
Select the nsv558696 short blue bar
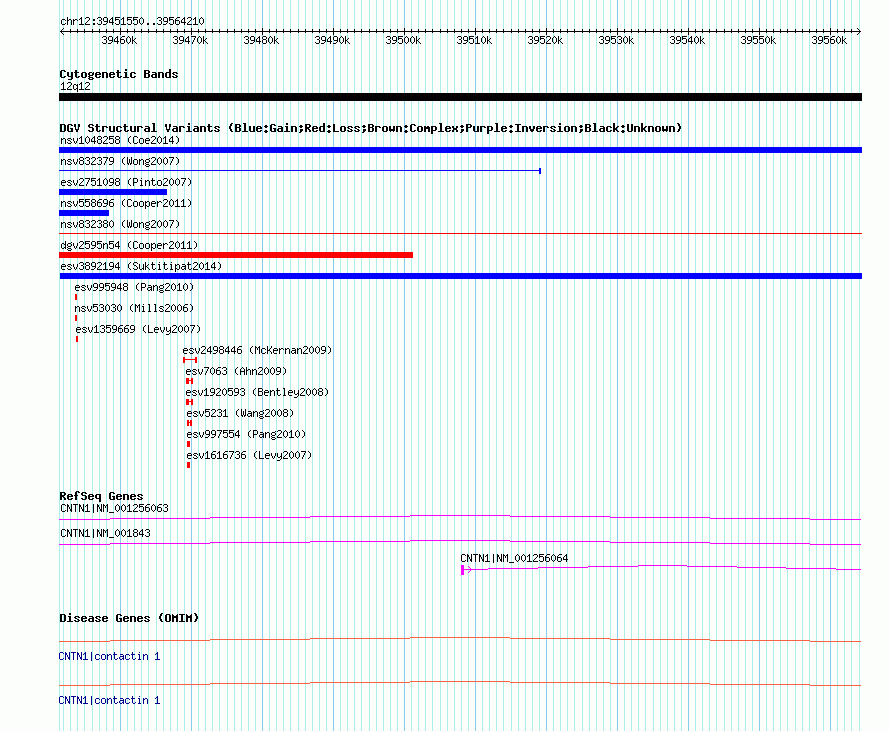pos(84,213)
